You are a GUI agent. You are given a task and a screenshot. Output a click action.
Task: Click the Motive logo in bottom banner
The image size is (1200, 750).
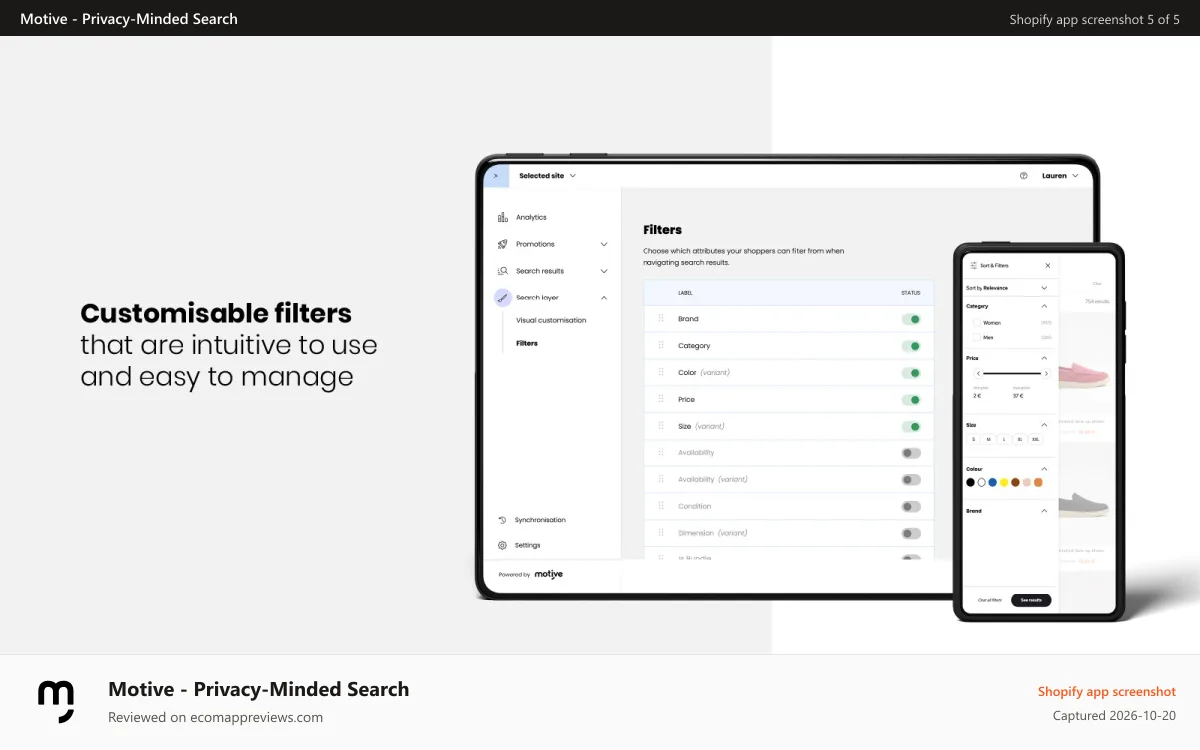click(56, 701)
